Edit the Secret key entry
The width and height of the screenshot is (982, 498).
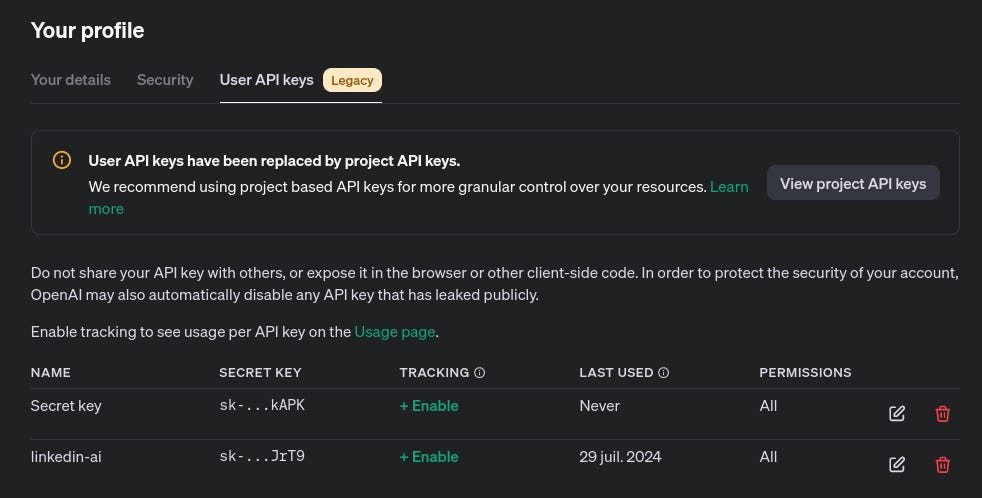(x=897, y=413)
